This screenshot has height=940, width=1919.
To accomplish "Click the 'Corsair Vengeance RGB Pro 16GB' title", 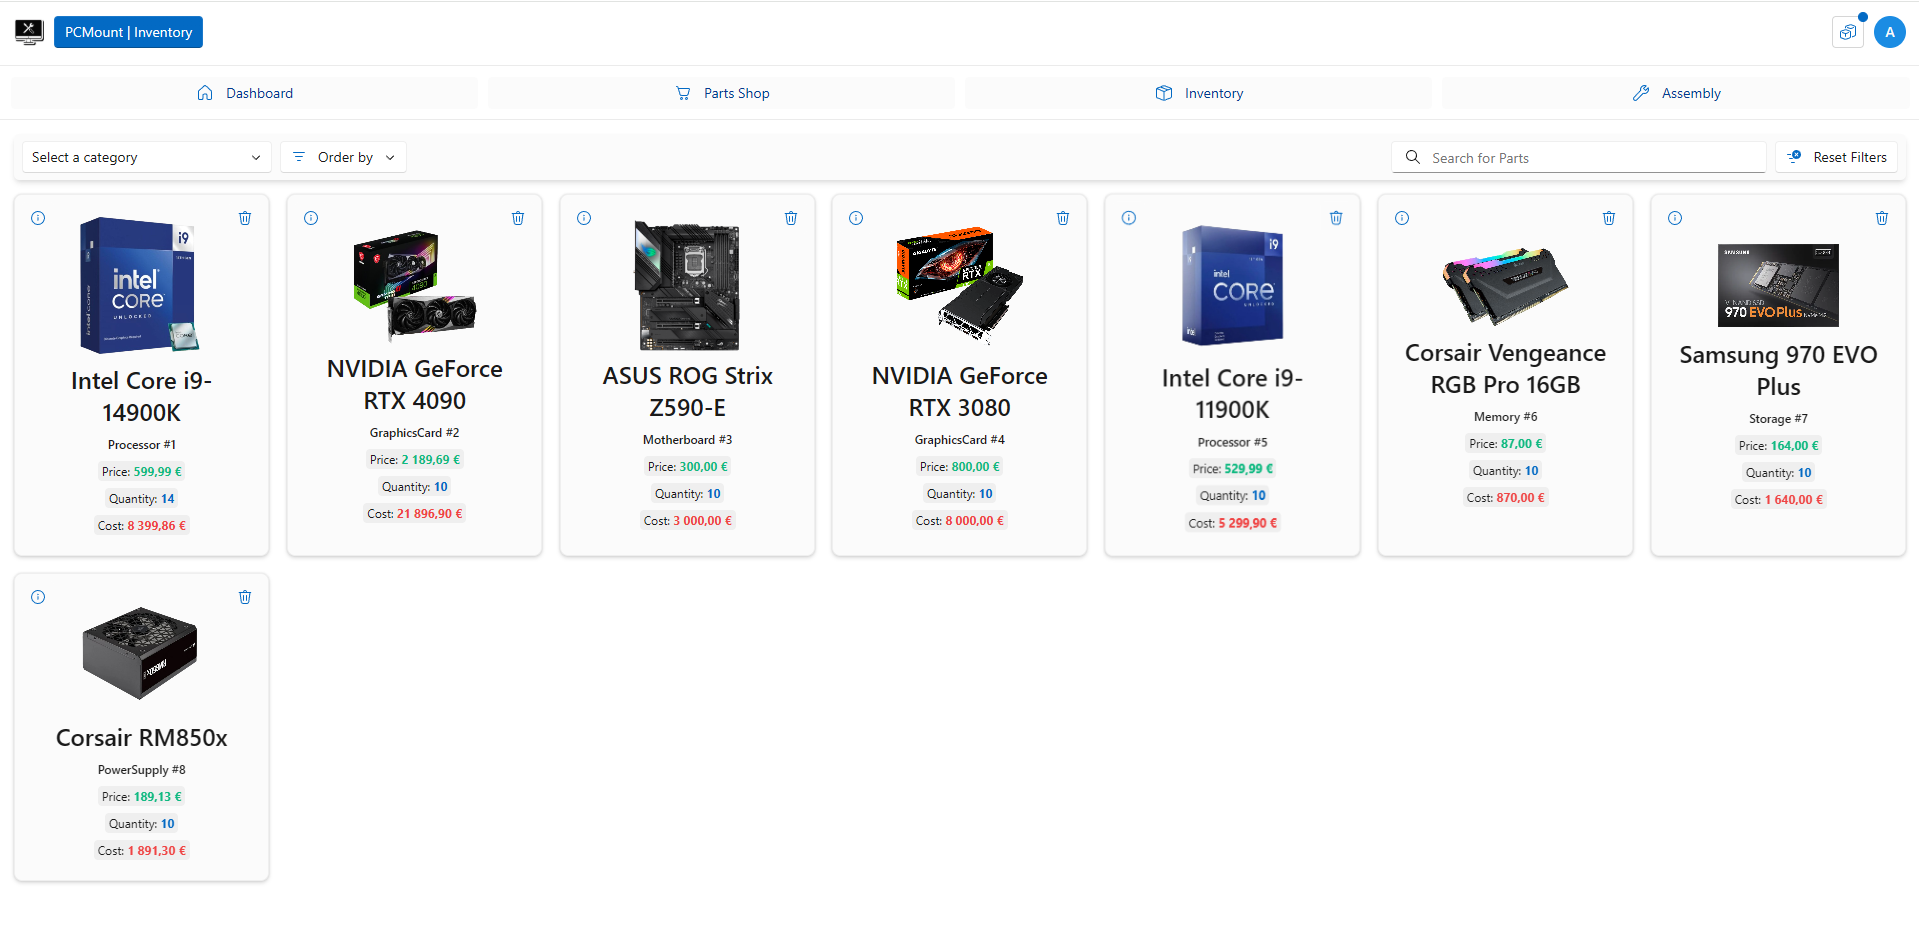I will (1505, 368).
